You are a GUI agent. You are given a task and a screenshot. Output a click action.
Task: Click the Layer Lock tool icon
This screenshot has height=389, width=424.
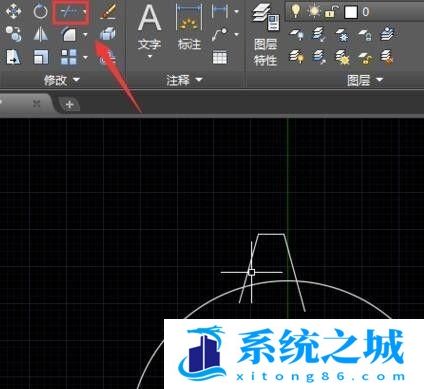[365, 35]
